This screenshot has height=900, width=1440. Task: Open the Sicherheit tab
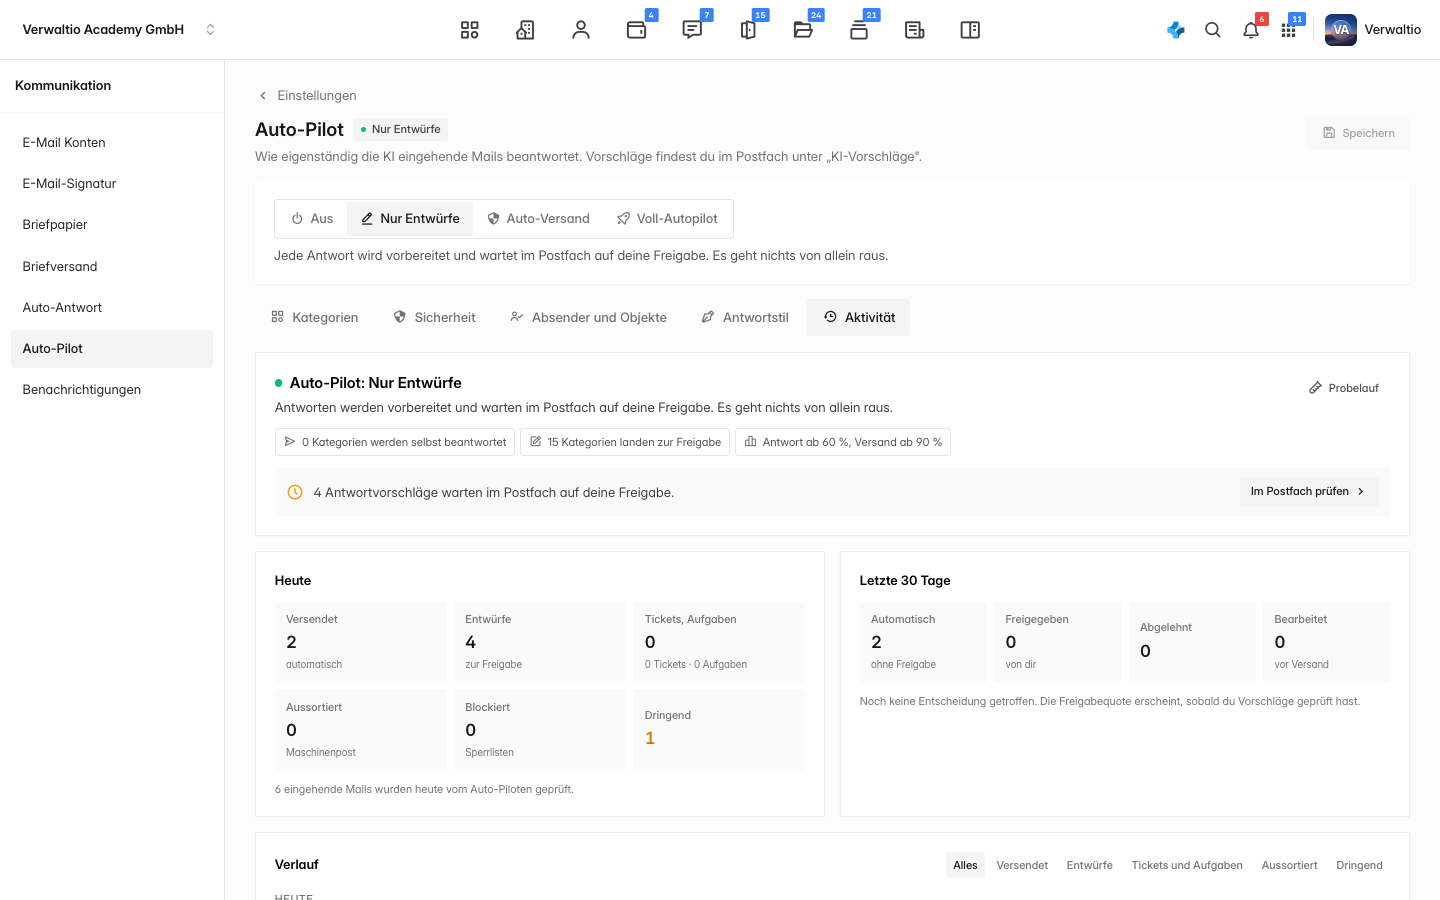[434, 317]
